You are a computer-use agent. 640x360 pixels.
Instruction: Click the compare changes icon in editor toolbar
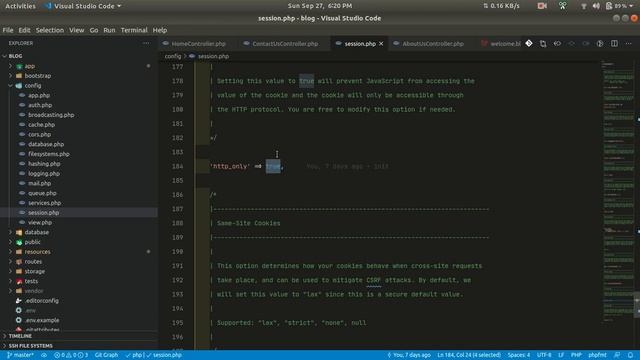[543, 44]
